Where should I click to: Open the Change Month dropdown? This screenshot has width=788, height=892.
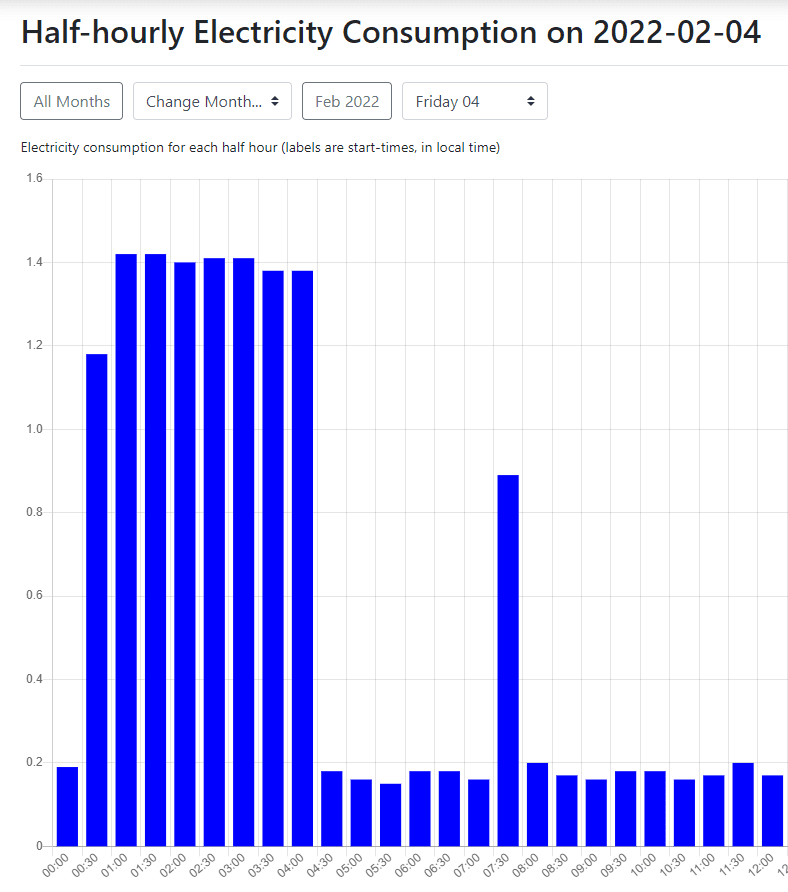pyautogui.click(x=212, y=101)
